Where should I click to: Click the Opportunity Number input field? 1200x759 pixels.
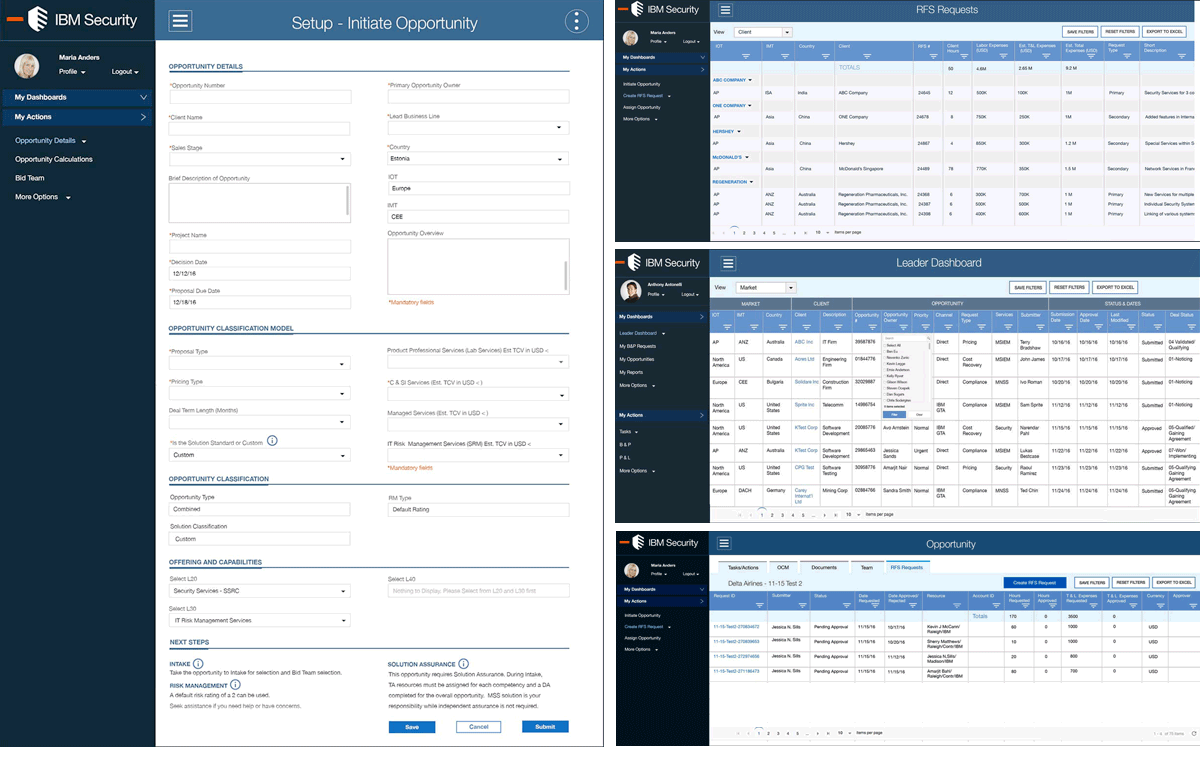click(260, 97)
